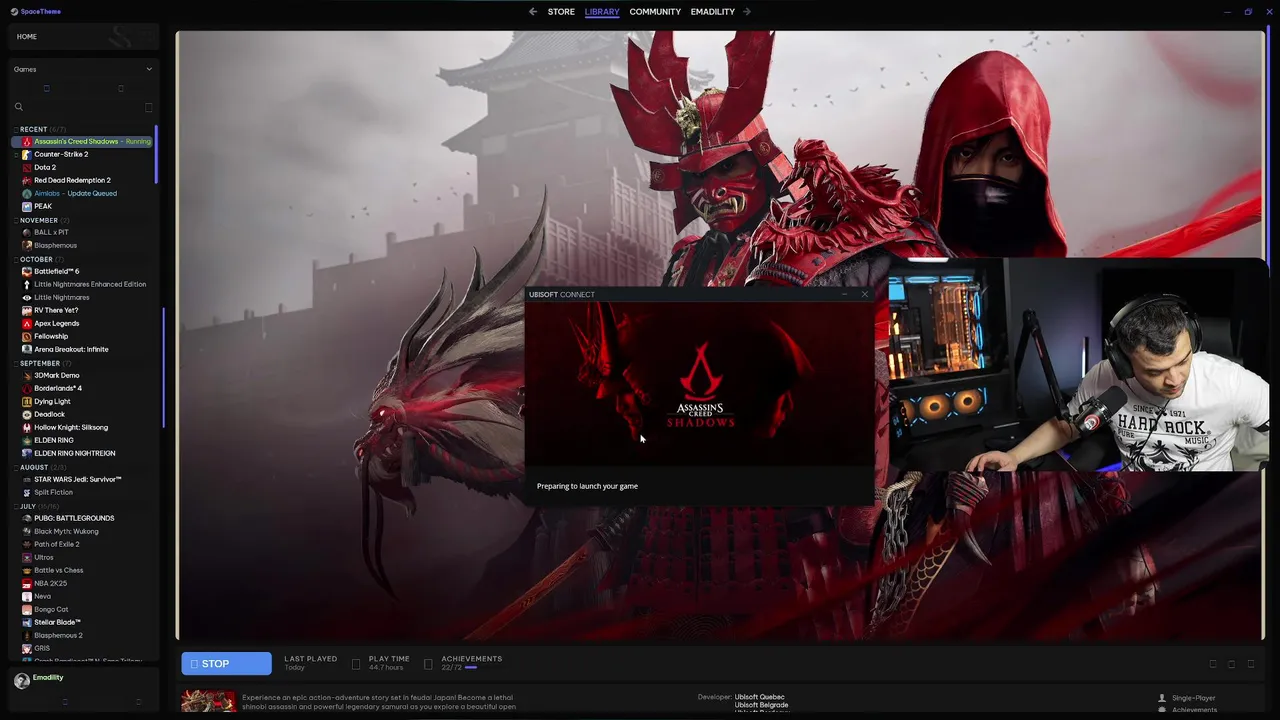1280x720 pixels.
Task: Click the Assassin's Creed Shadows description thumbnail
Action: (x=209, y=701)
